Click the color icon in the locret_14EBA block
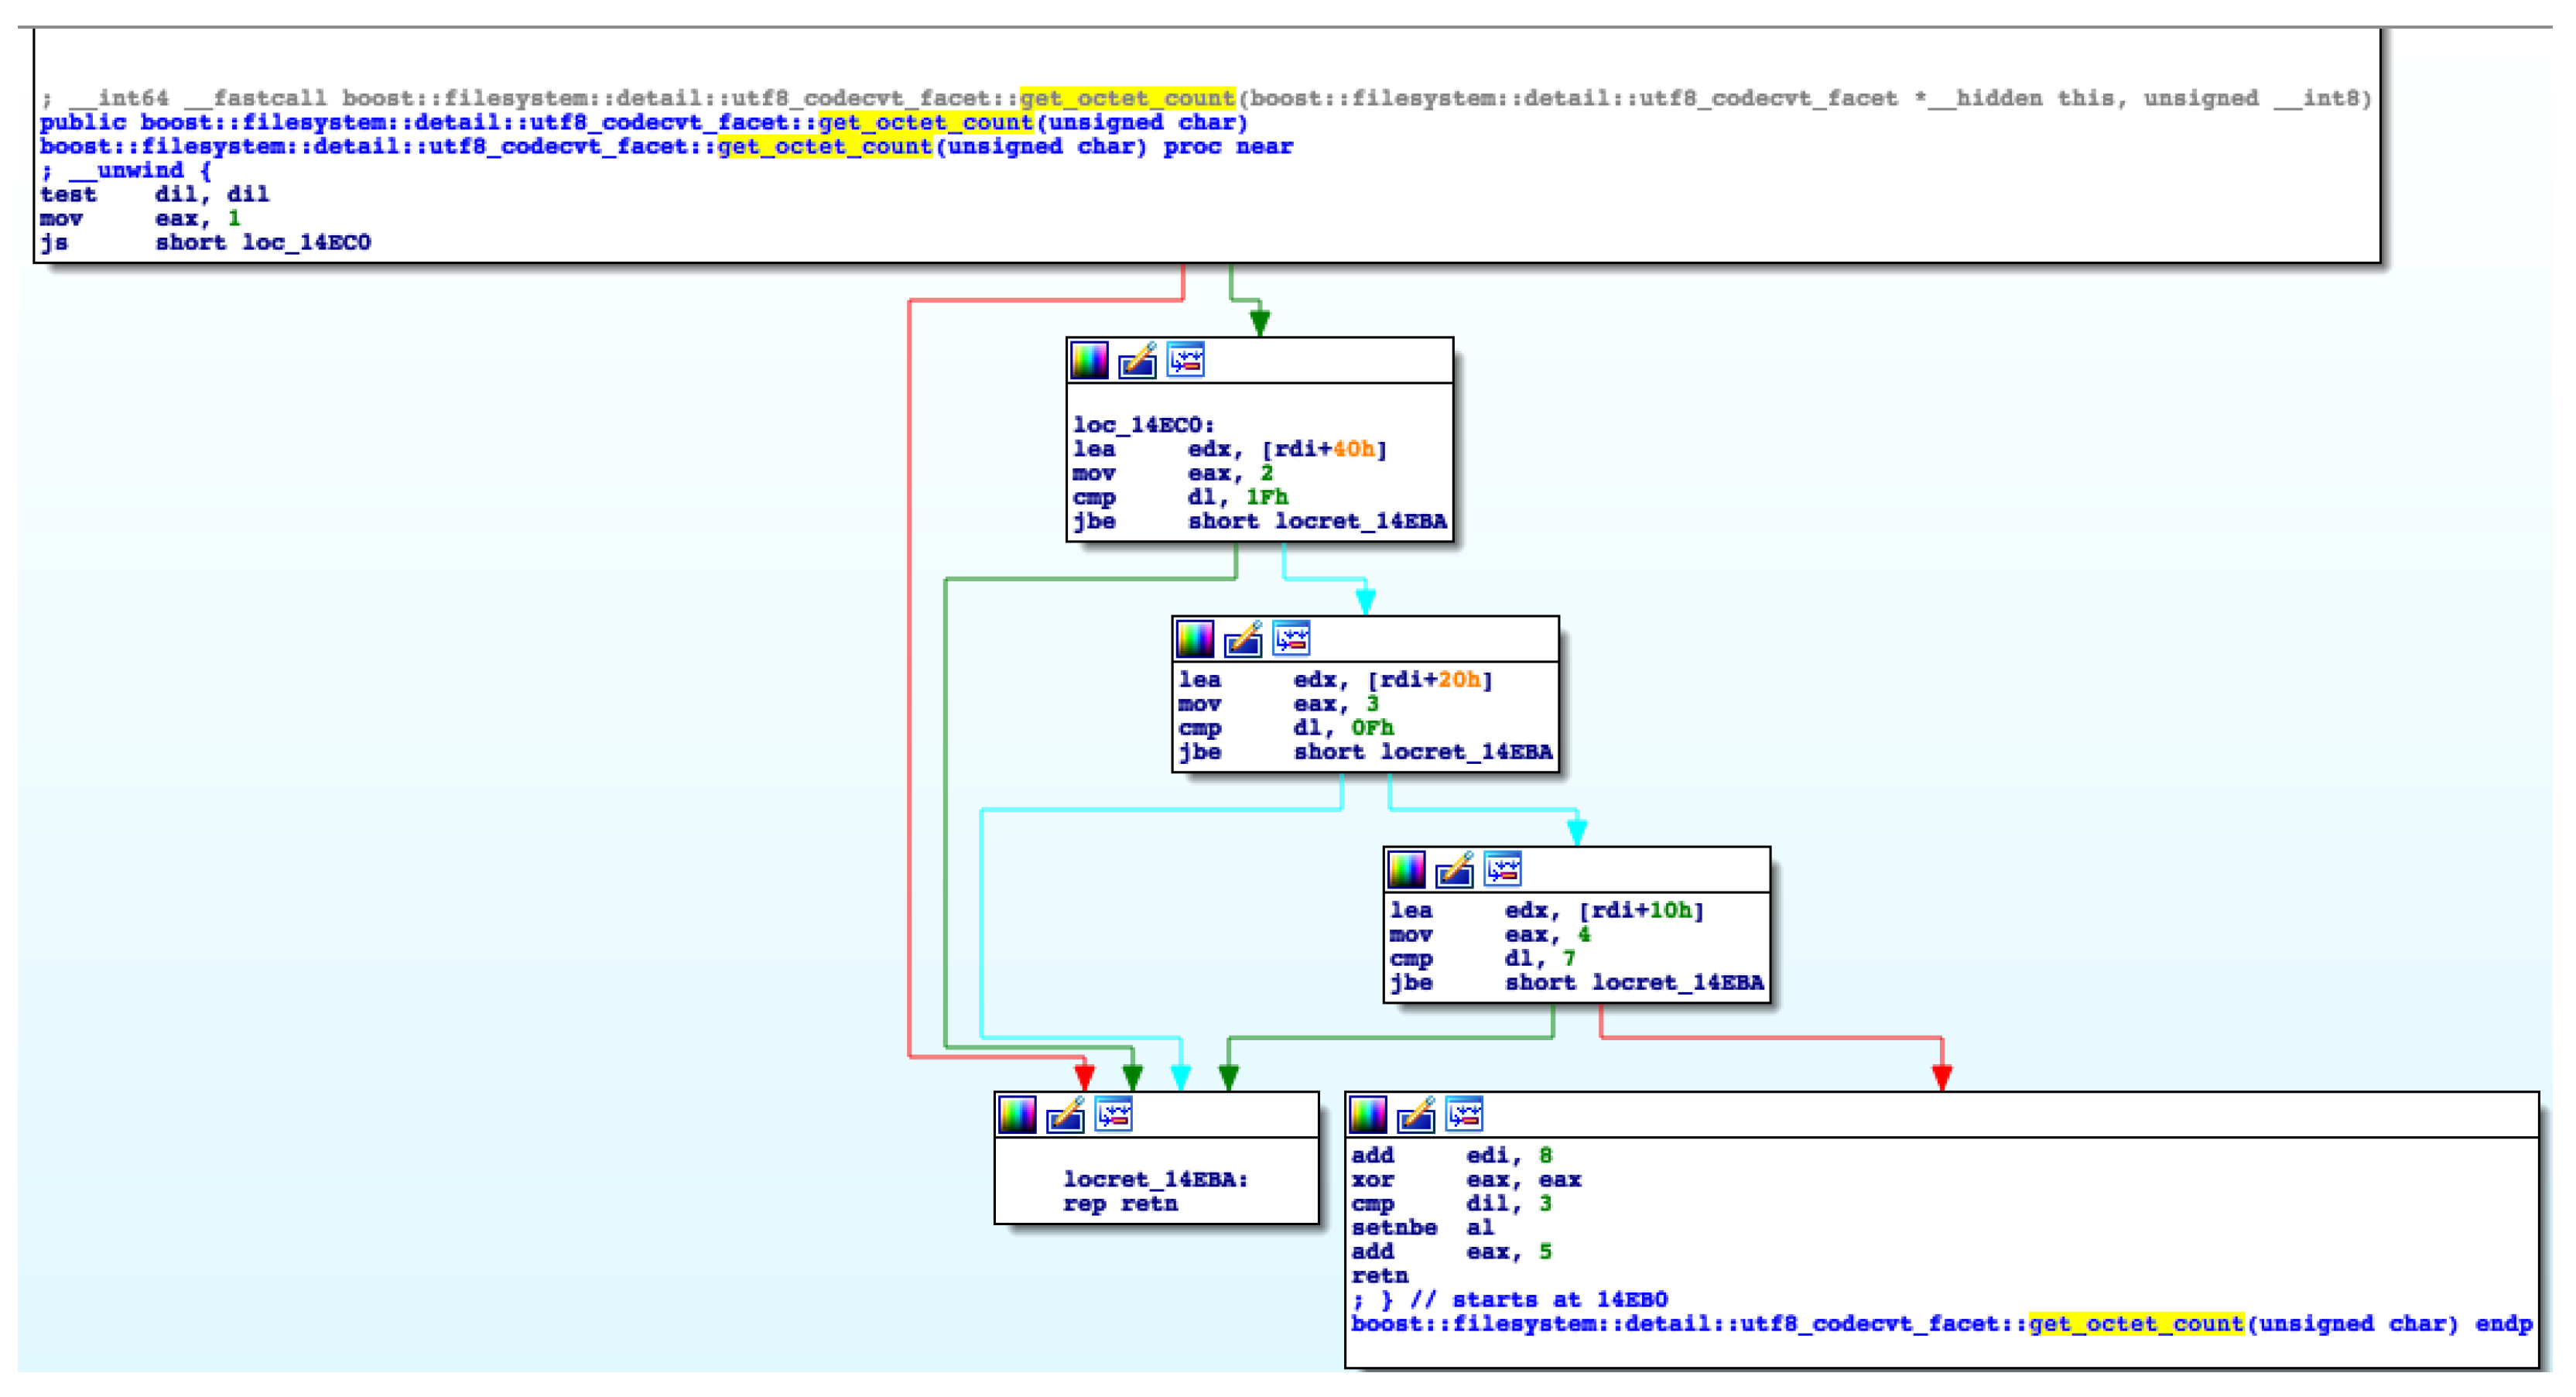This screenshot has width=2576, height=1397. [x=1017, y=1115]
